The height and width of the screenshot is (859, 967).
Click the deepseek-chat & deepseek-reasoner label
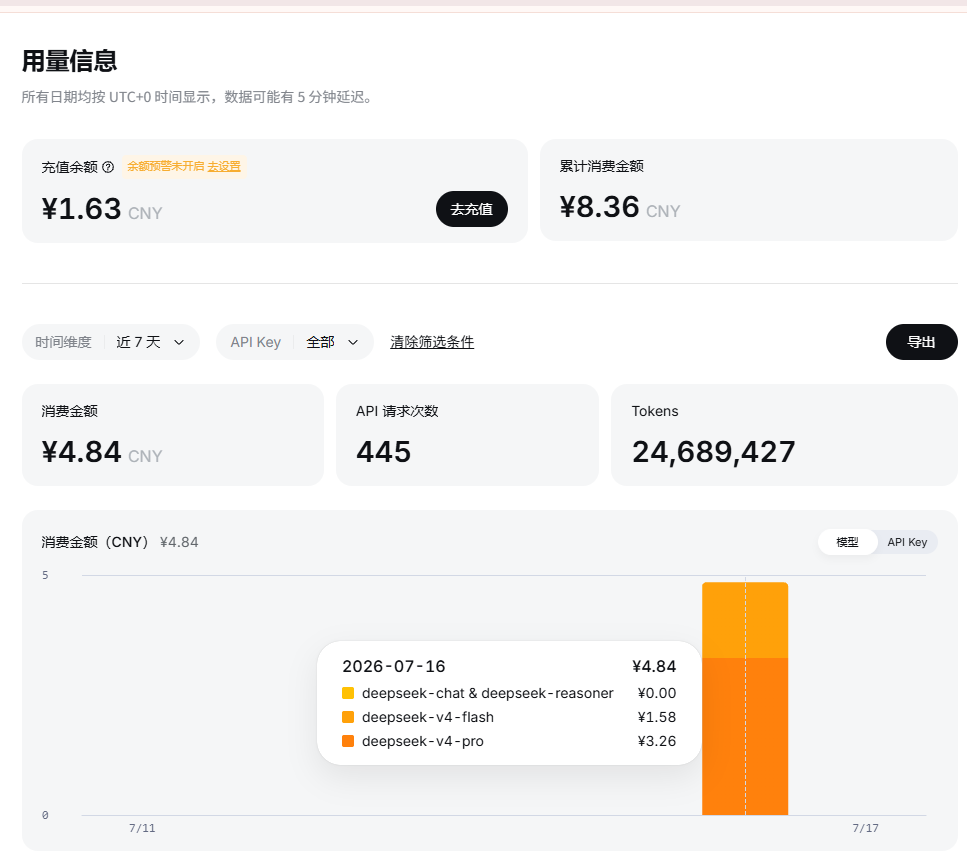[487, 693]
